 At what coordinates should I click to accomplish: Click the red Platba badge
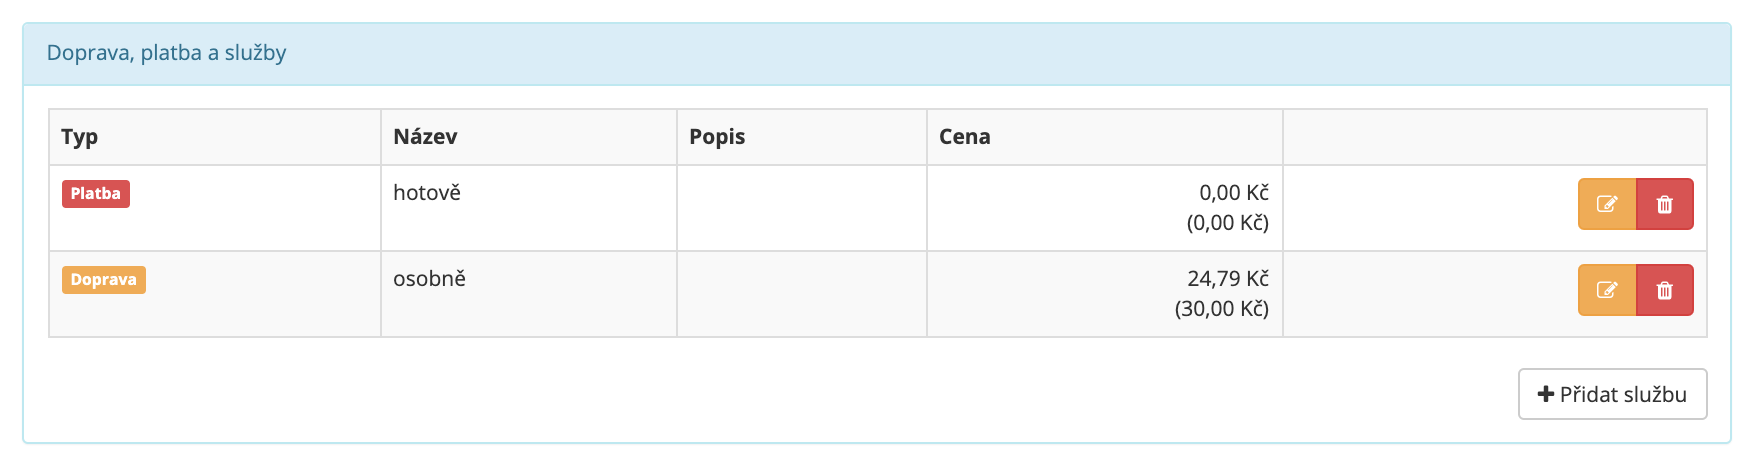click(x=96, y=194)
